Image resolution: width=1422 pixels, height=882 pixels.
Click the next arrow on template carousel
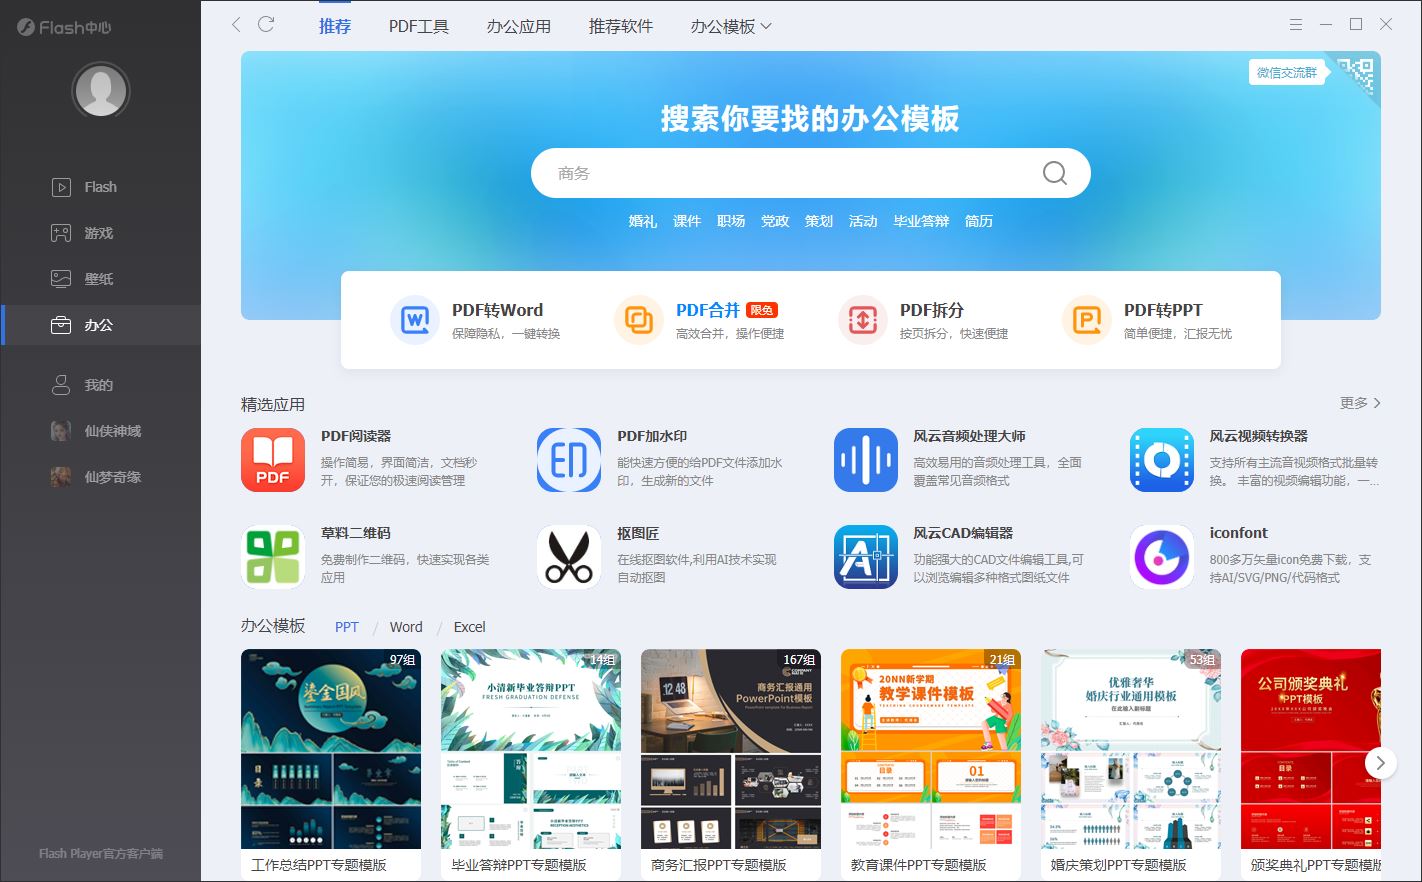(x=1381, y=762)
